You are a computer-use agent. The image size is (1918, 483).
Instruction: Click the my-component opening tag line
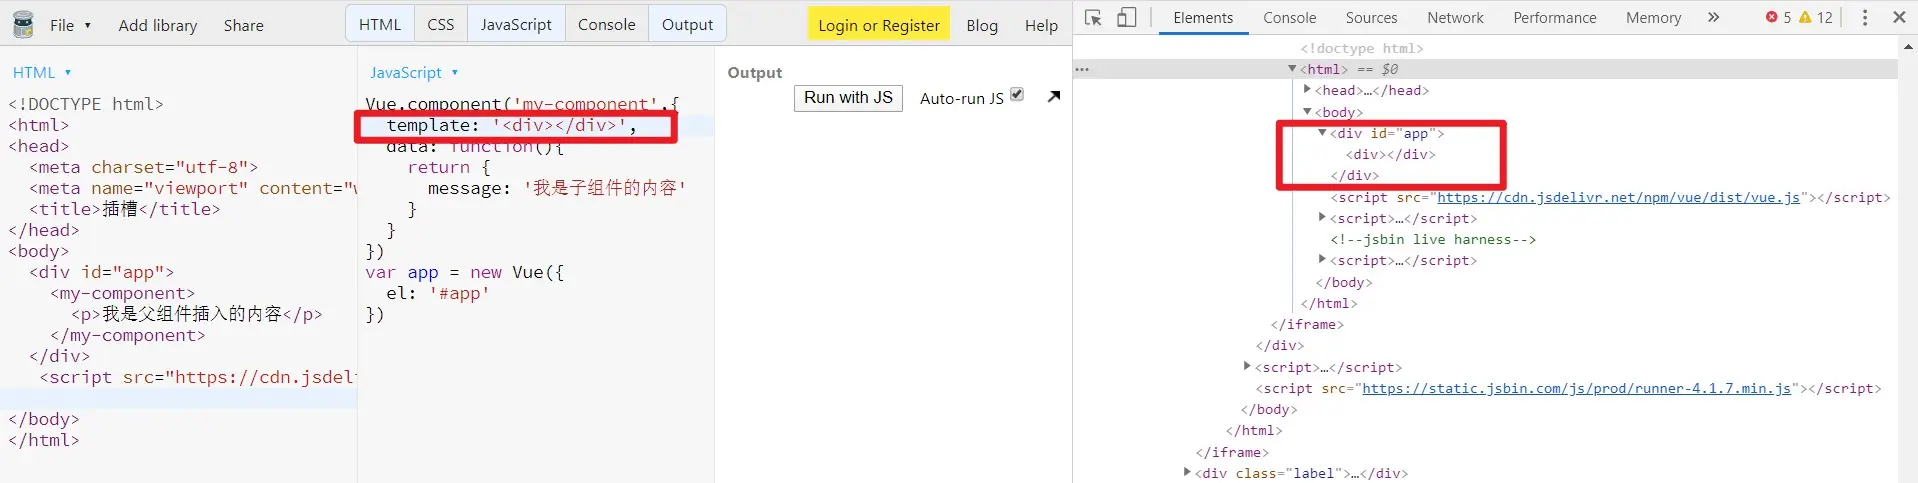tap(122, 293)
